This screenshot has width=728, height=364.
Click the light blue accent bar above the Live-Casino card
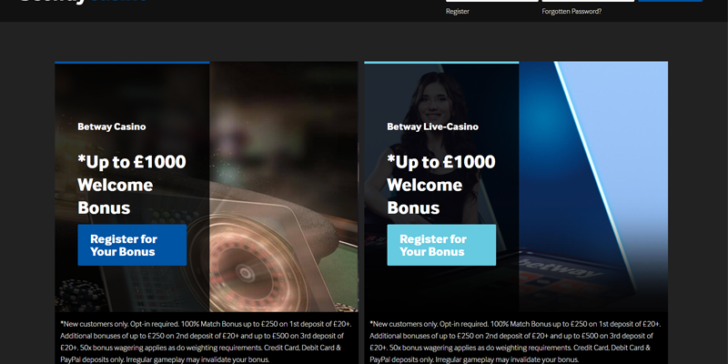(x=442, y=62)
